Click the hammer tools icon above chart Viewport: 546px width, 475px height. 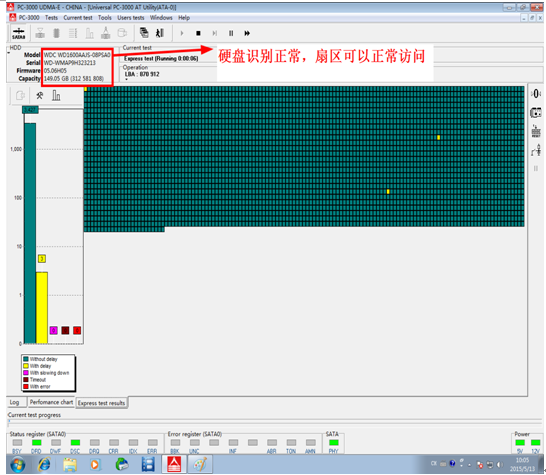click(x=40, y=95)
